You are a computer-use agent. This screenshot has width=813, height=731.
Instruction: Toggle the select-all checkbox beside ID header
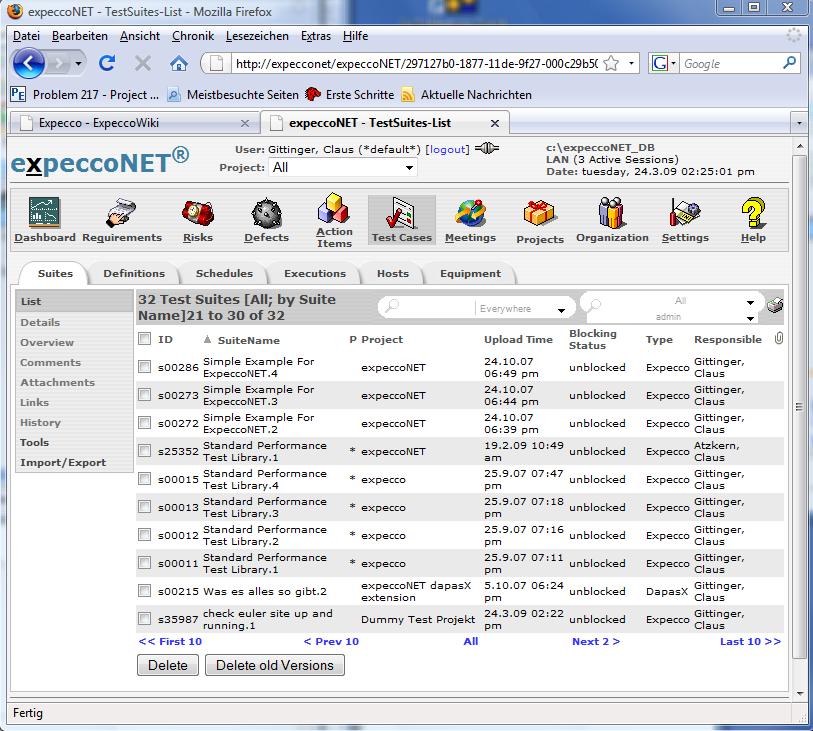click(145, 340)
